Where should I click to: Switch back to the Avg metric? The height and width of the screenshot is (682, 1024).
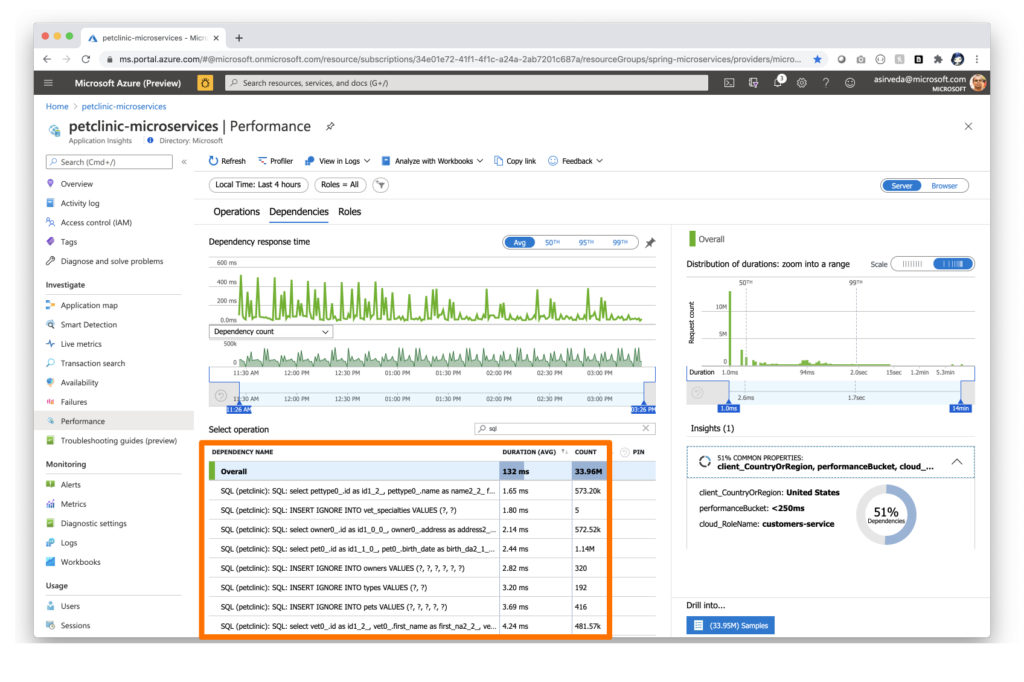pyautogui.click(x=520, y=242)
